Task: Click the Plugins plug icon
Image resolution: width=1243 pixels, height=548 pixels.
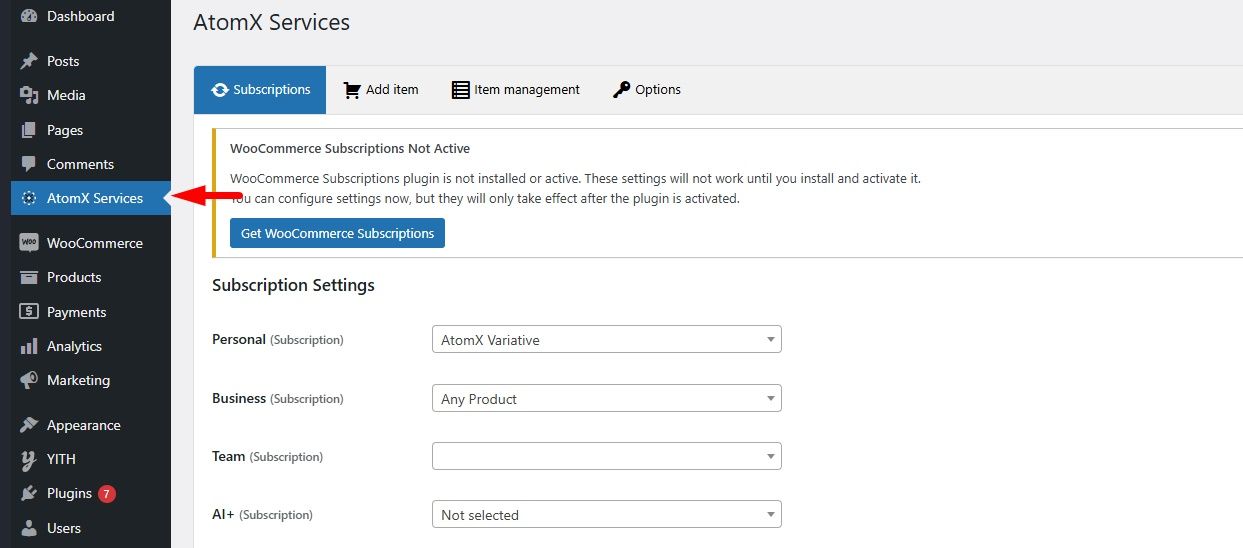Action: coord(29,493)
